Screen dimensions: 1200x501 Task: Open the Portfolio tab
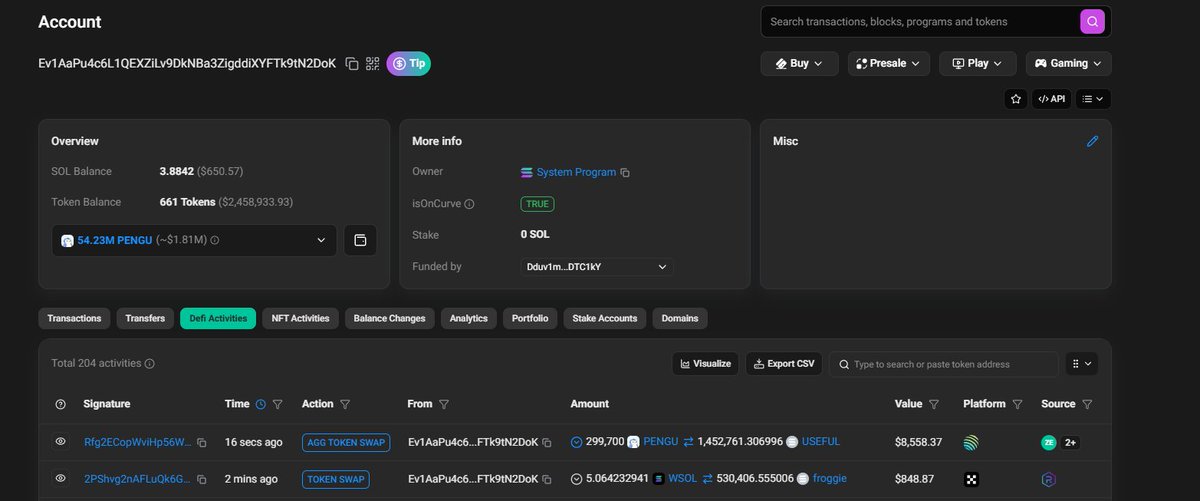(530, 318)
